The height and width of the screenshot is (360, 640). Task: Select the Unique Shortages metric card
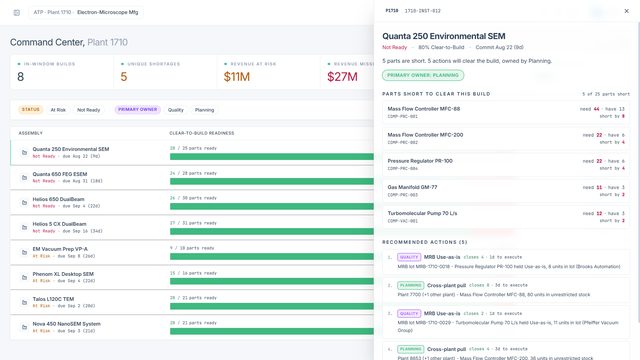coord(165,72)
